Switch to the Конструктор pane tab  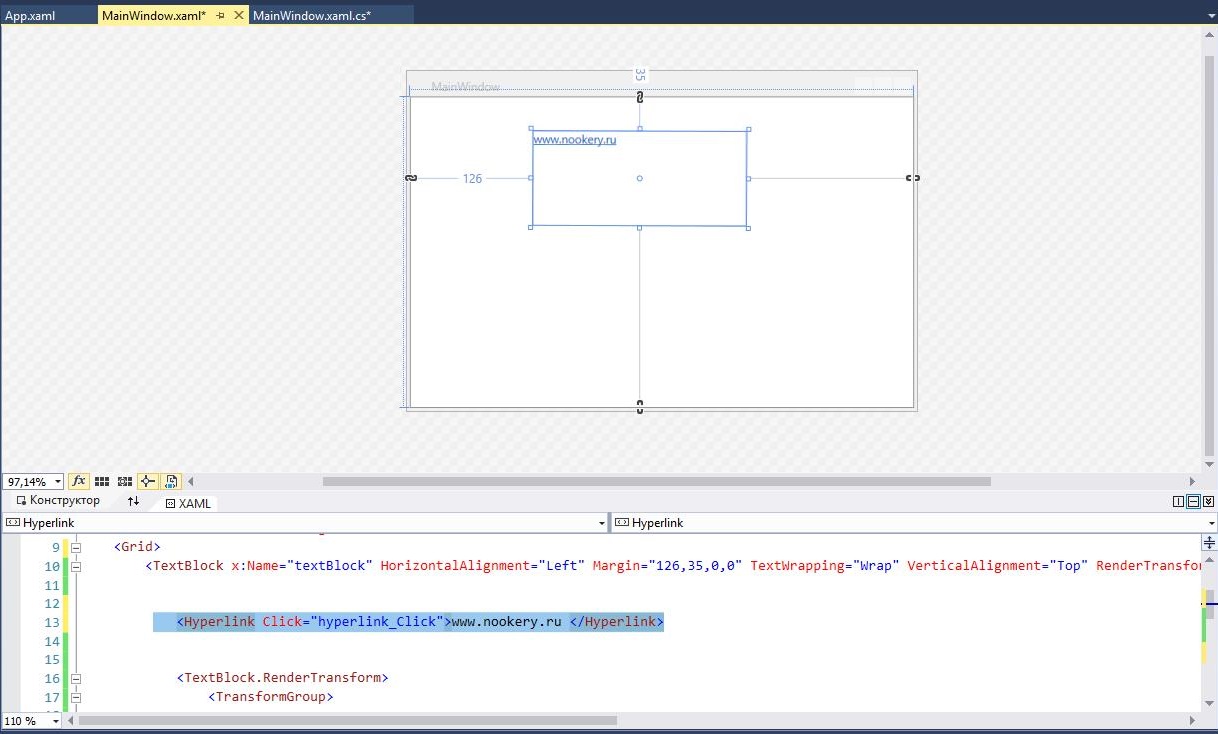[x=58, y=501]
